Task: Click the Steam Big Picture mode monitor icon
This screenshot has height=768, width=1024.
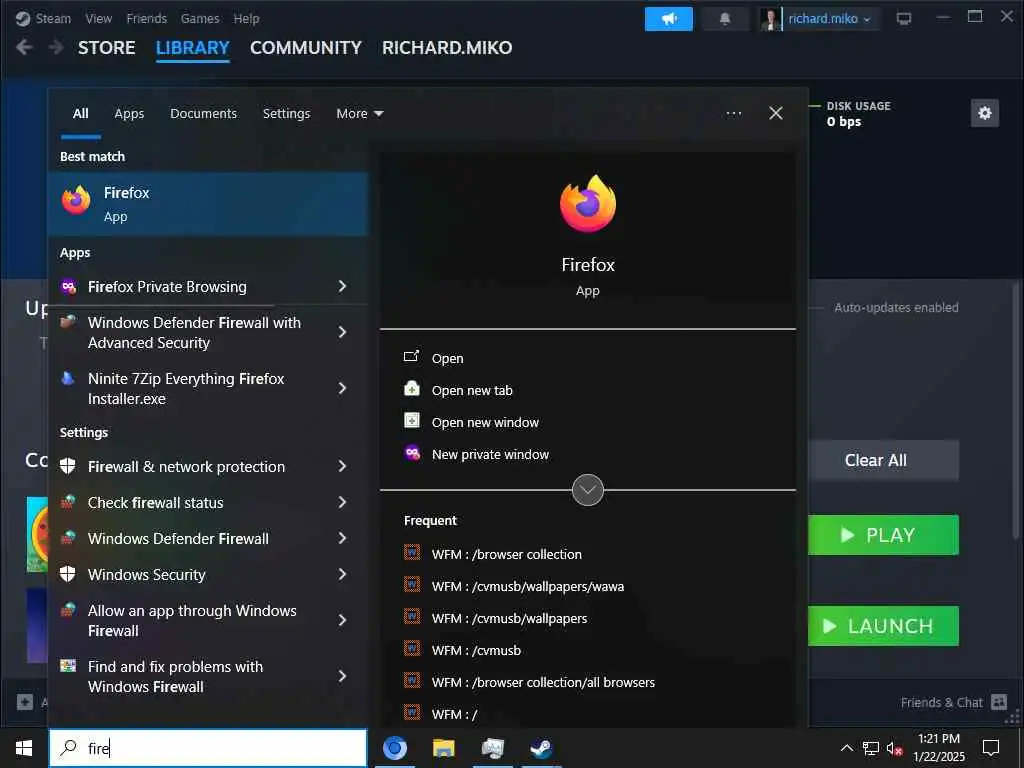Action: point(904,19)
